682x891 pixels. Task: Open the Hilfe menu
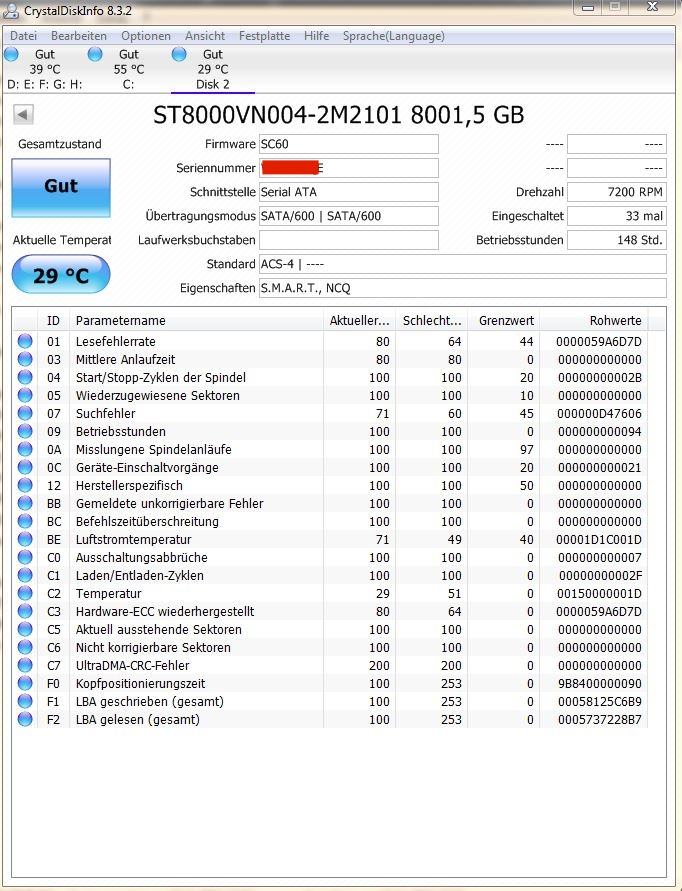[317, 36]
